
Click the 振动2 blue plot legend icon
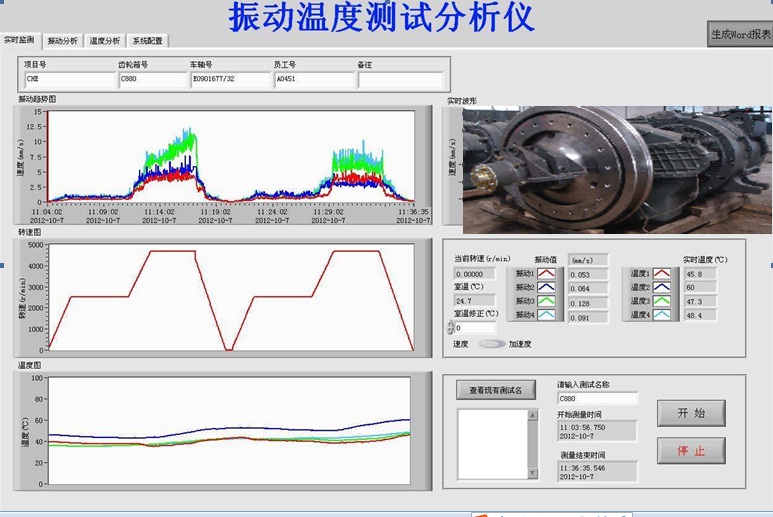[x=548, y=288]
